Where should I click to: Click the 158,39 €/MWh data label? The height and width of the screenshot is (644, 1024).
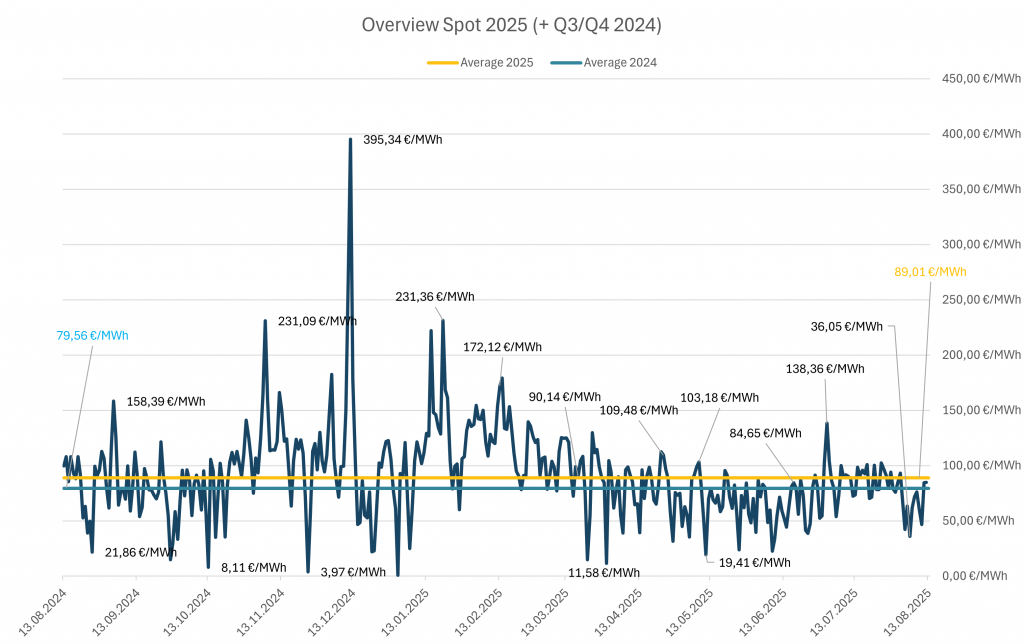tap(166, 402)
